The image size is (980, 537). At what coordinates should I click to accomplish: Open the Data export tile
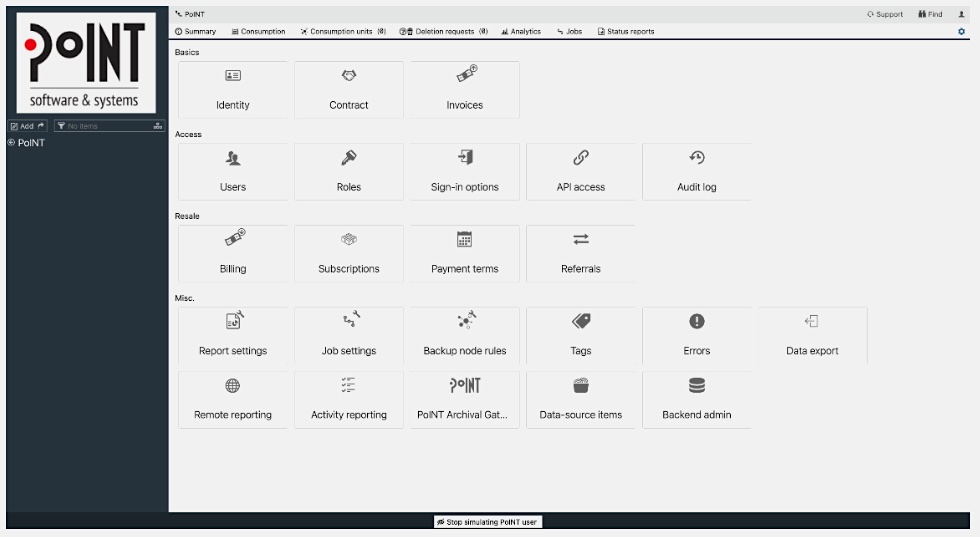pyautogui.click(x=812, y=335)
